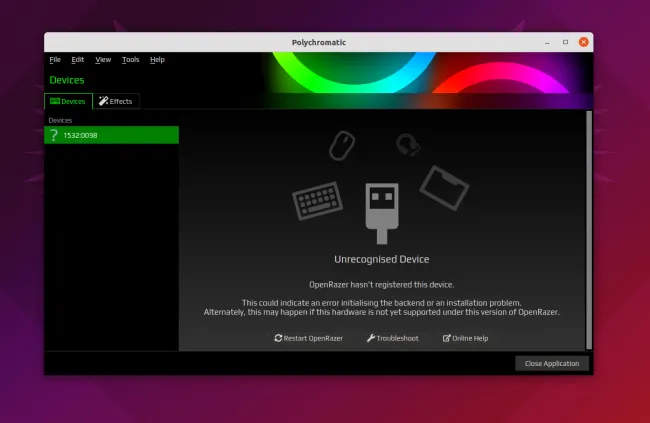The width and height of the screenshot is (650, 423).
Task: Click the headset illustration icon
Action: (x=408, y=145)
